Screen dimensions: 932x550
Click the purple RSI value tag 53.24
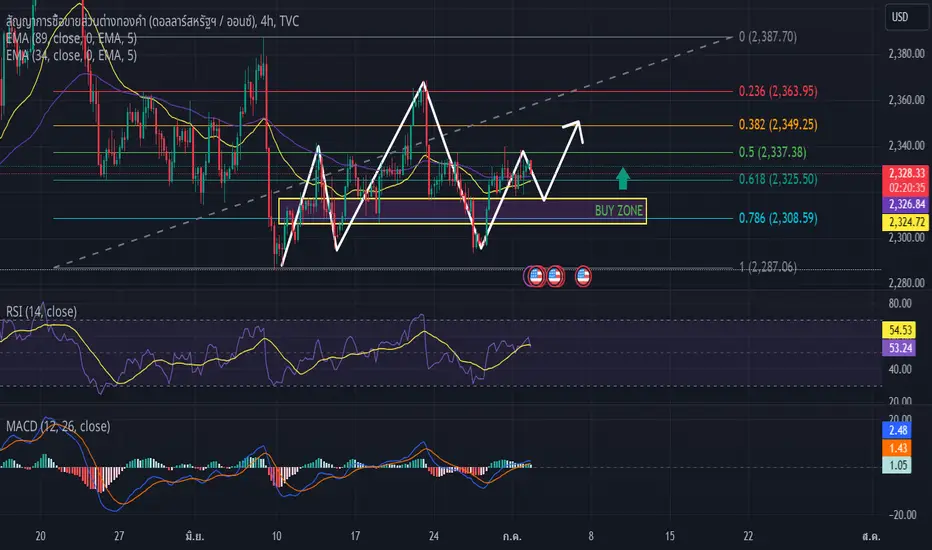pos(900,348)
